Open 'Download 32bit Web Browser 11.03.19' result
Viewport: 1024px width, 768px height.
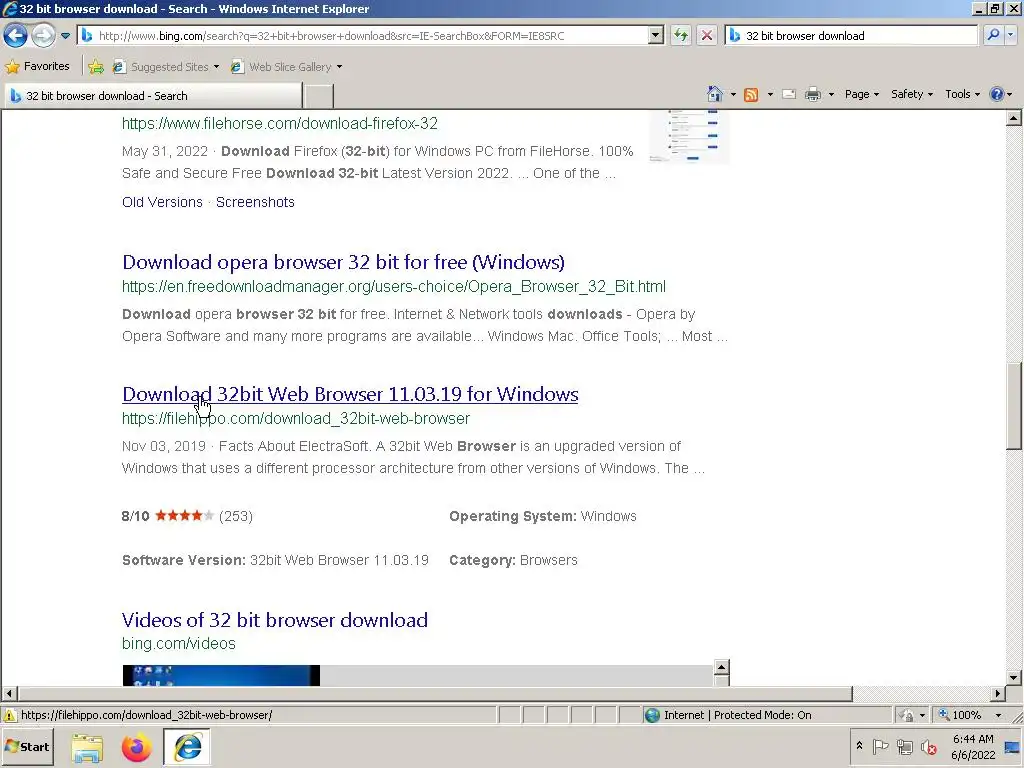click(x=350, y=394)
